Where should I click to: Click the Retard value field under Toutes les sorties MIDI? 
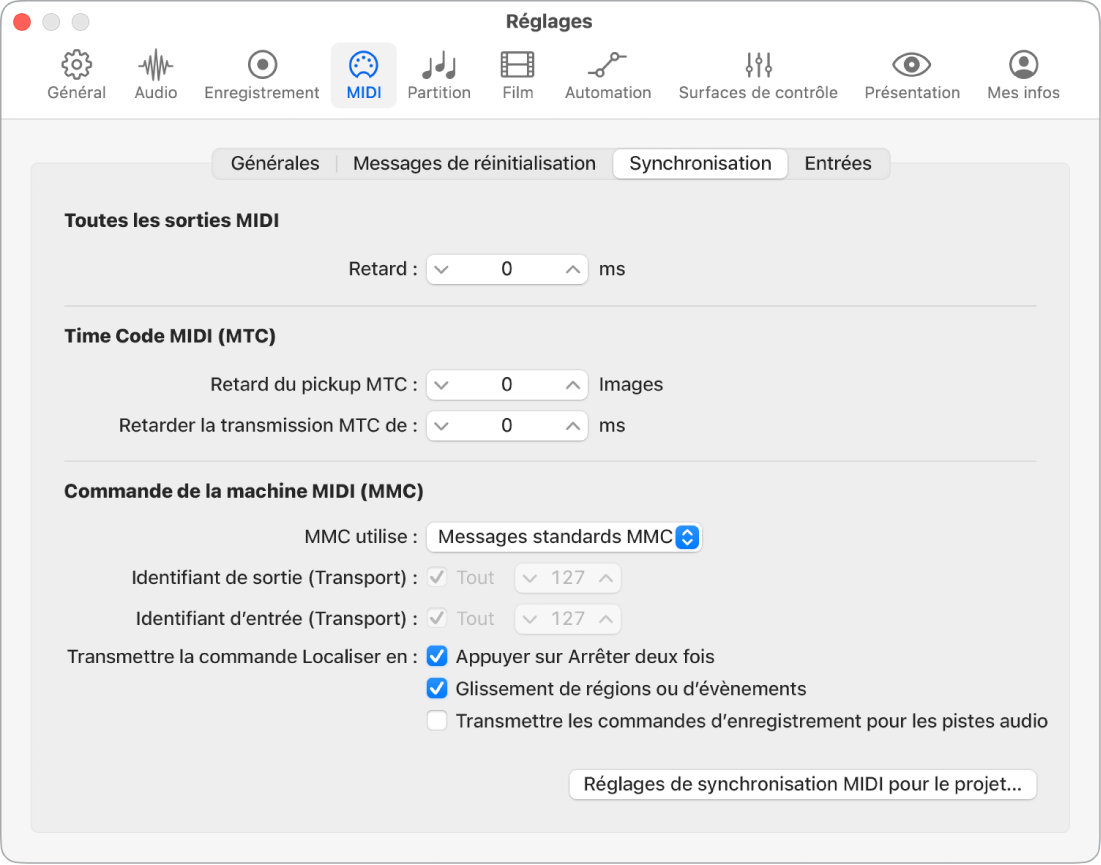pos(507,269)
